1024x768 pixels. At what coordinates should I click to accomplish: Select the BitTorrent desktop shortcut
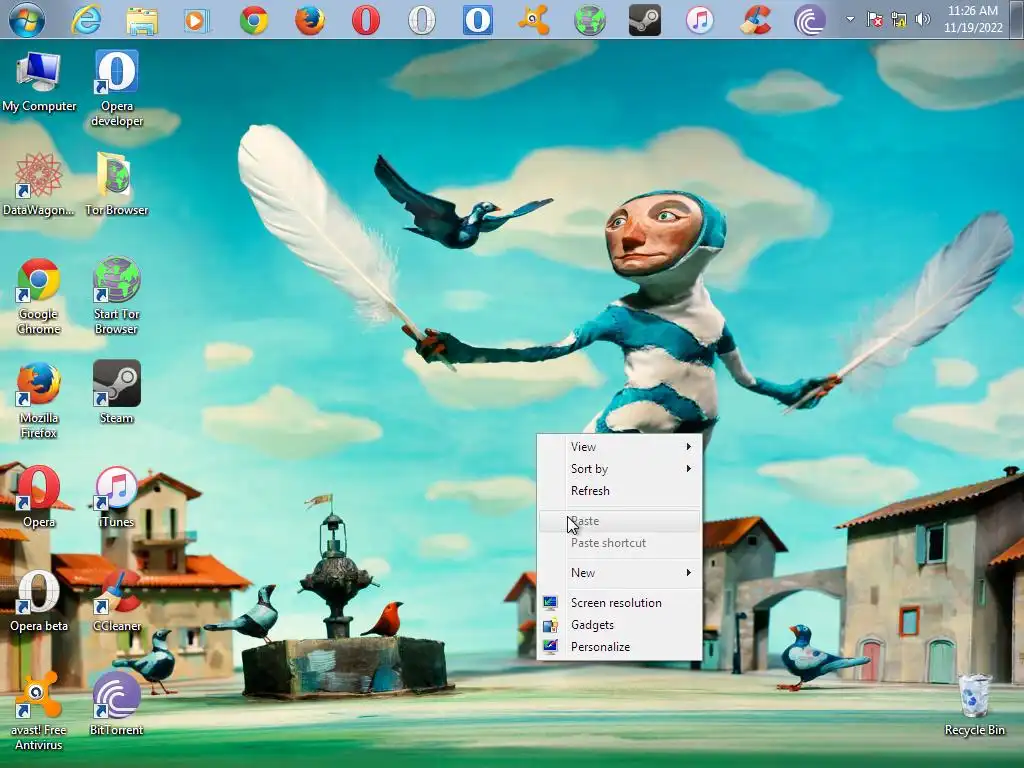coord(116,705)
